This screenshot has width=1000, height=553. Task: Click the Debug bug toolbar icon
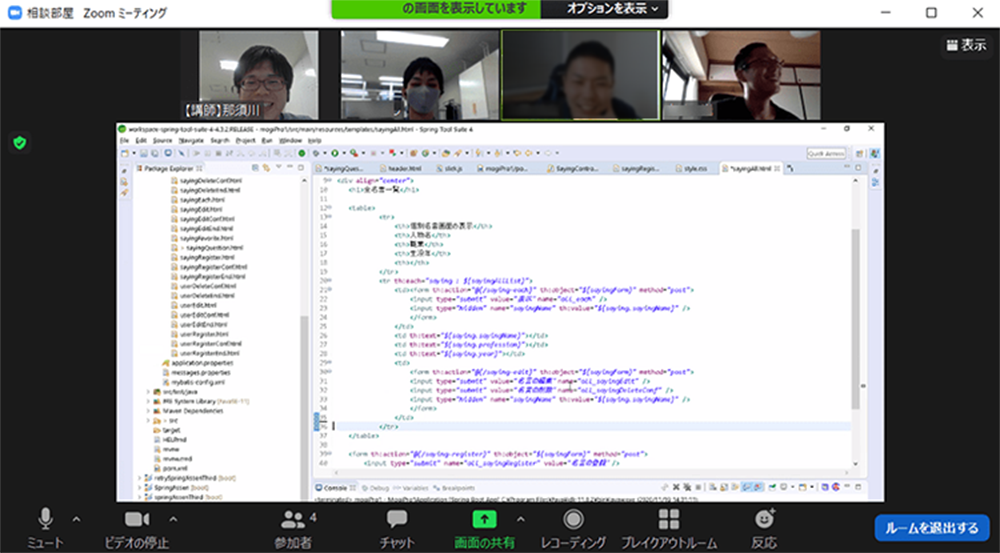tap(316, 153)
